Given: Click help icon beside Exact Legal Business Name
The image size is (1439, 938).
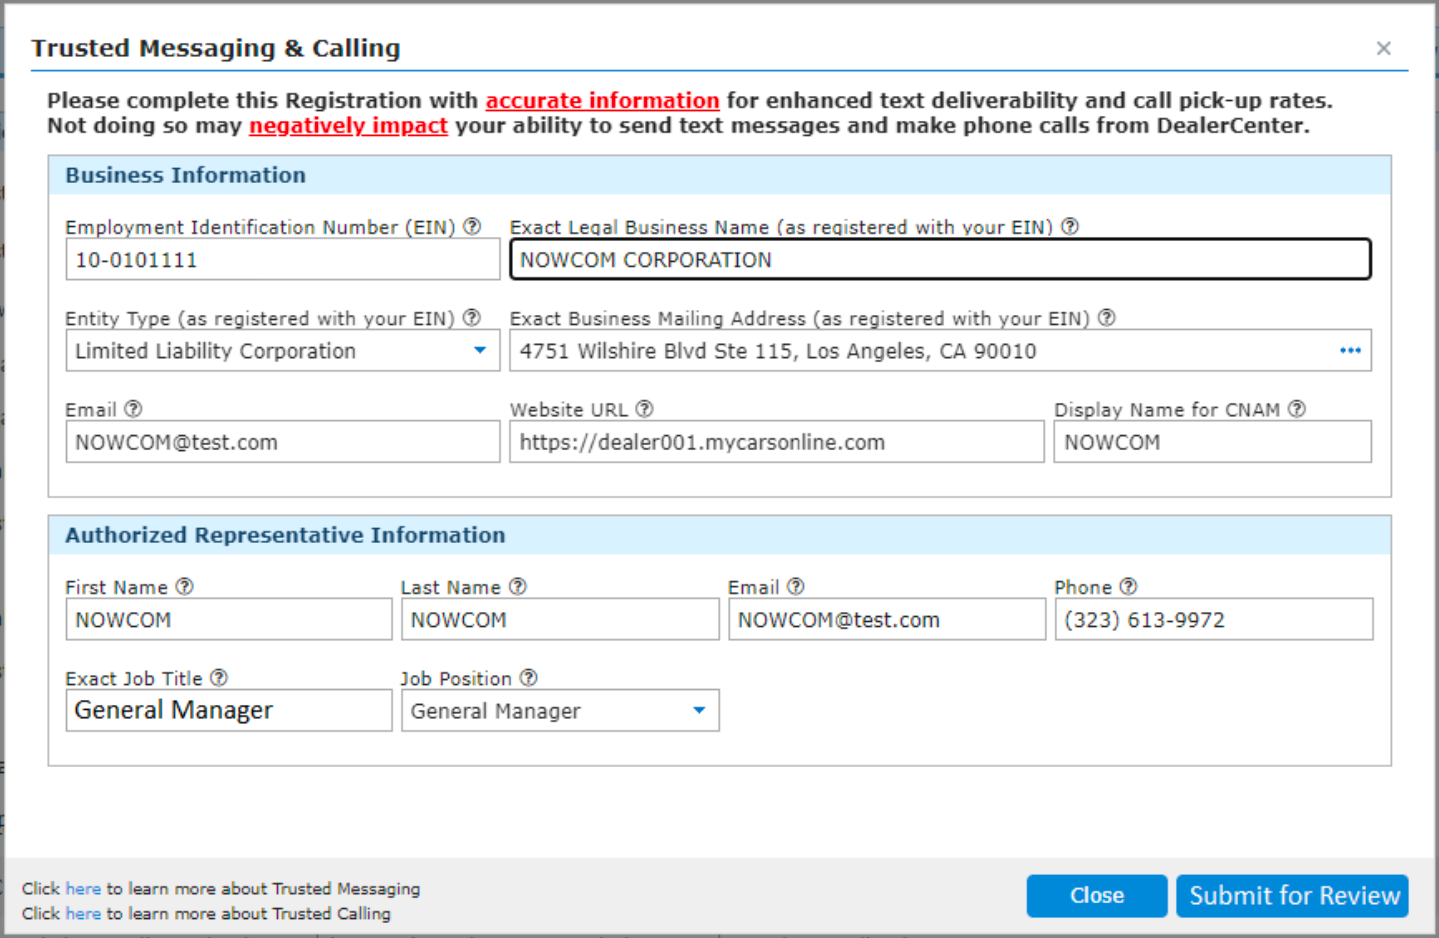Looking at the screenshot, I should 1070,227.
